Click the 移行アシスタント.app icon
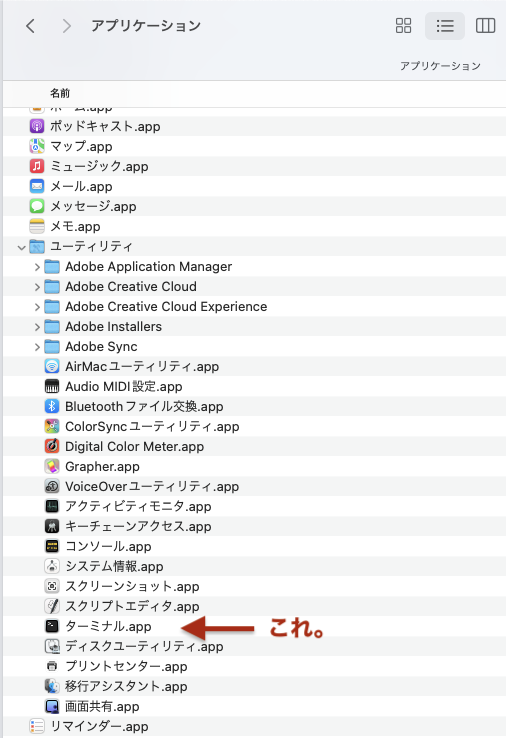 tap(52, 686)
